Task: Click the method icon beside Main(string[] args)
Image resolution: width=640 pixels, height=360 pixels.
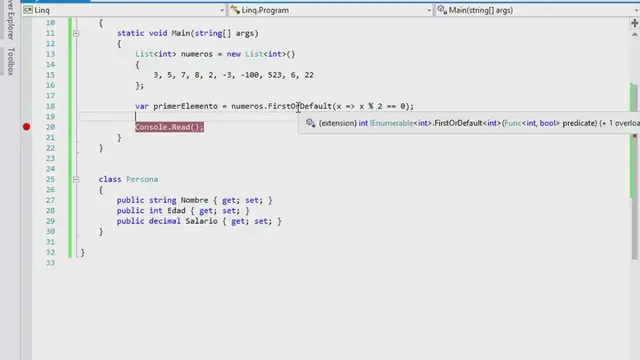Action: pos(442,10)
